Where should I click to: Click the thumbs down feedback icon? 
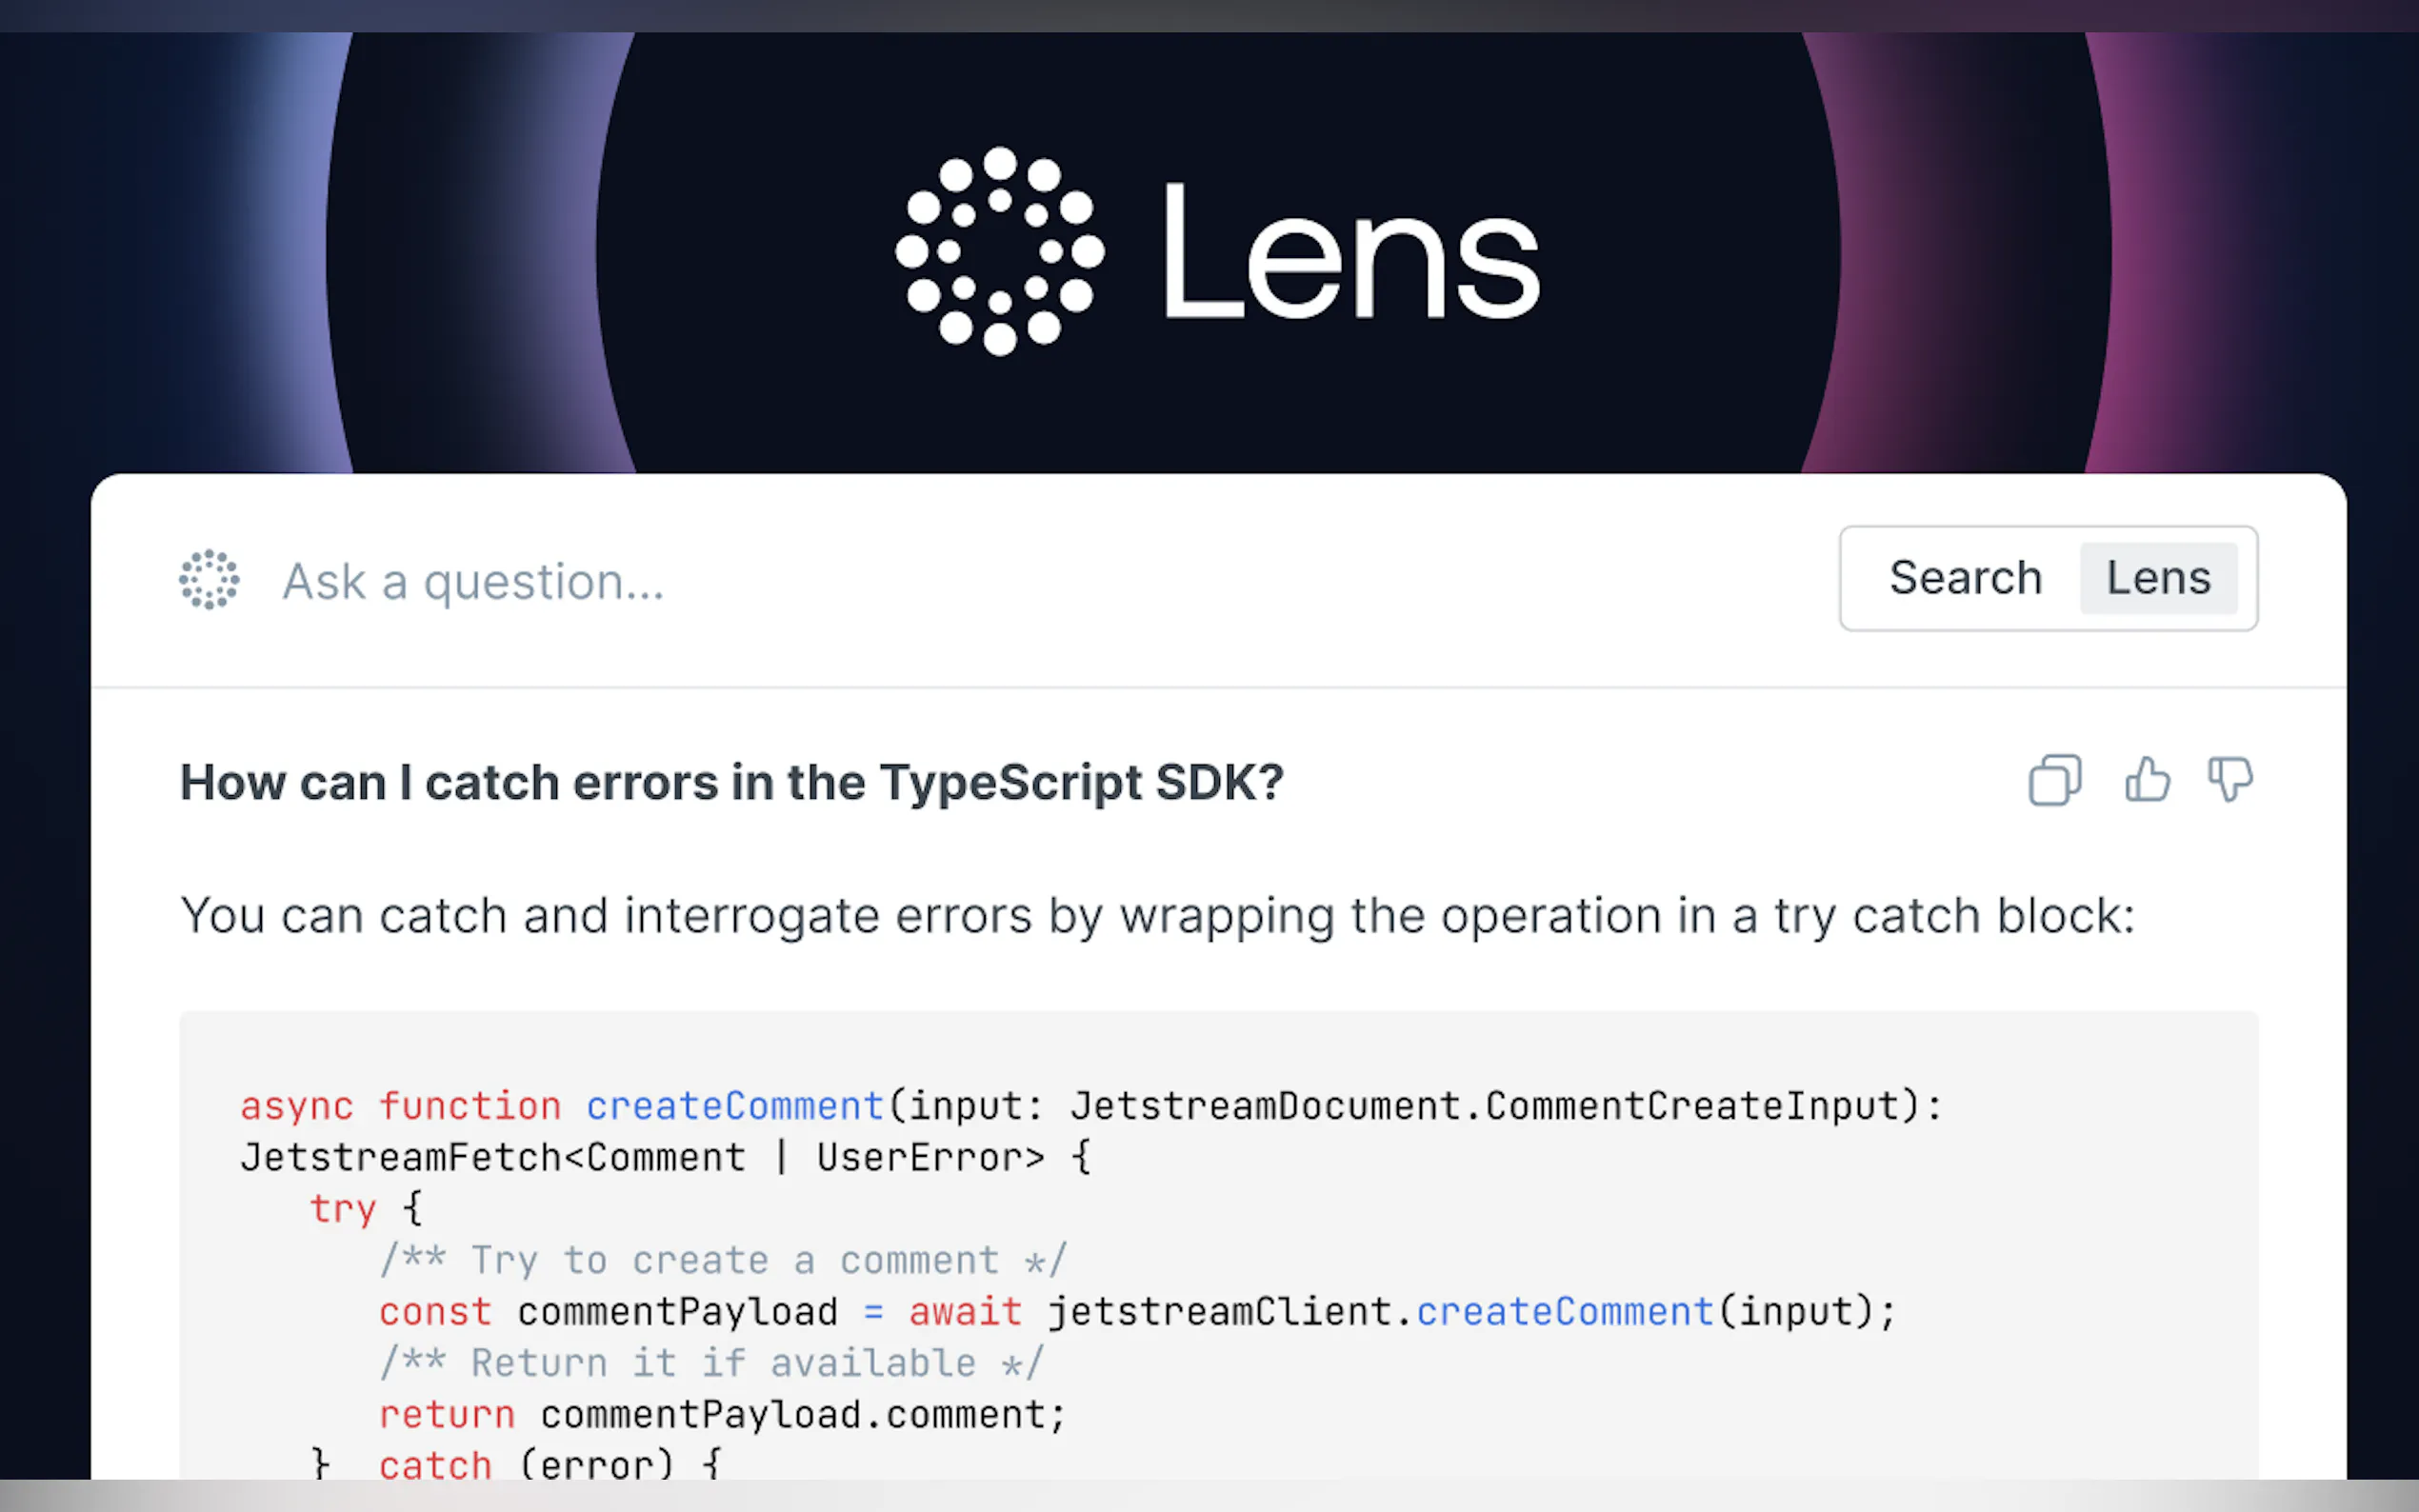pos(2230,780)
